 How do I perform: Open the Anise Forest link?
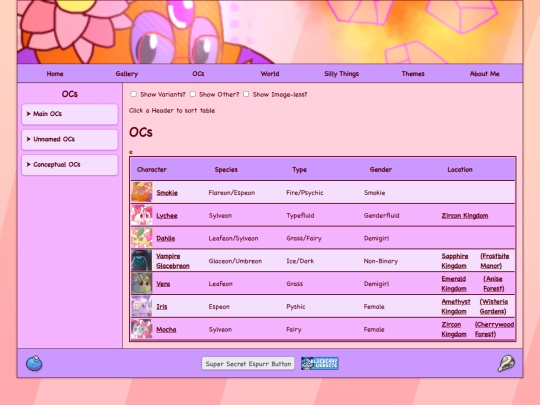click(x=494, y=283)
